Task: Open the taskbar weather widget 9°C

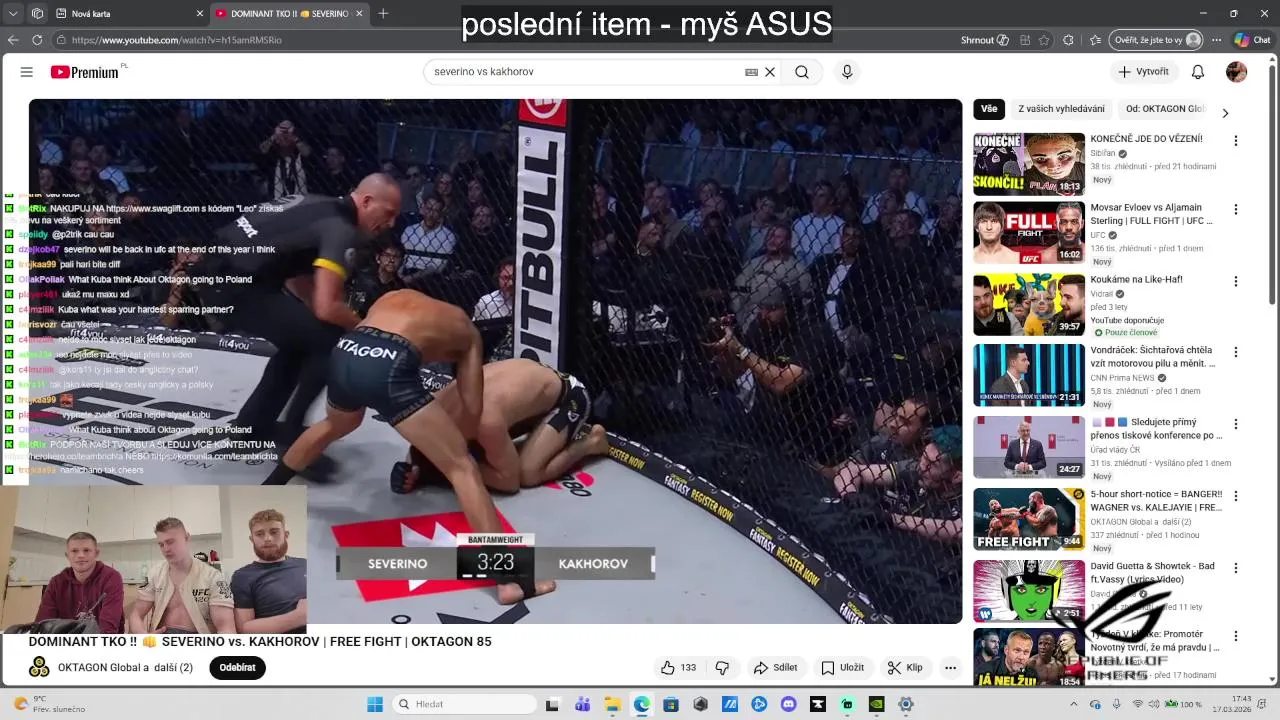Action: pyautogui.click(x=48, y=704)
